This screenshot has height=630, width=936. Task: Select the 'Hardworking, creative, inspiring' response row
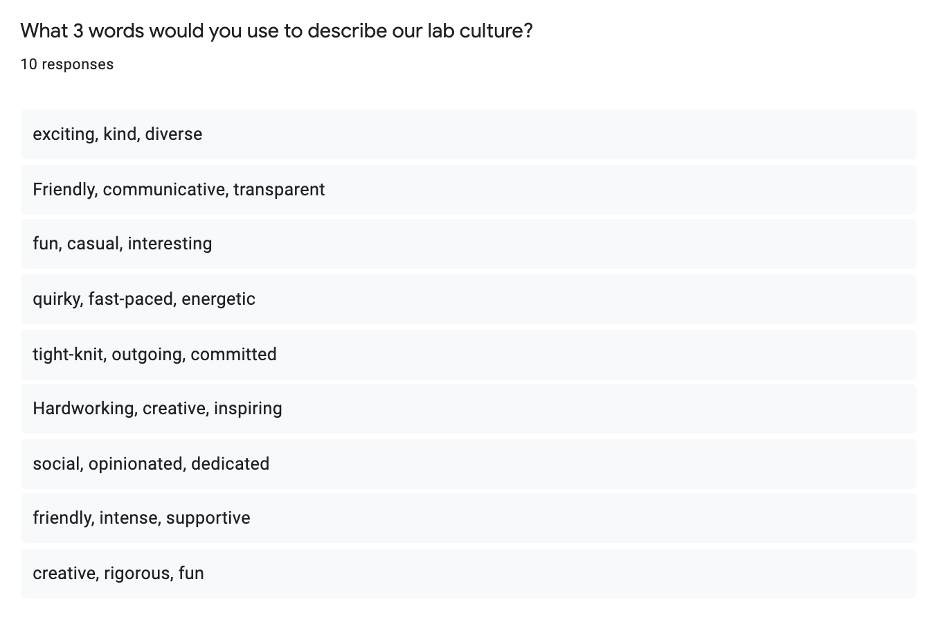pyautogui.click(x=468, y=408)
